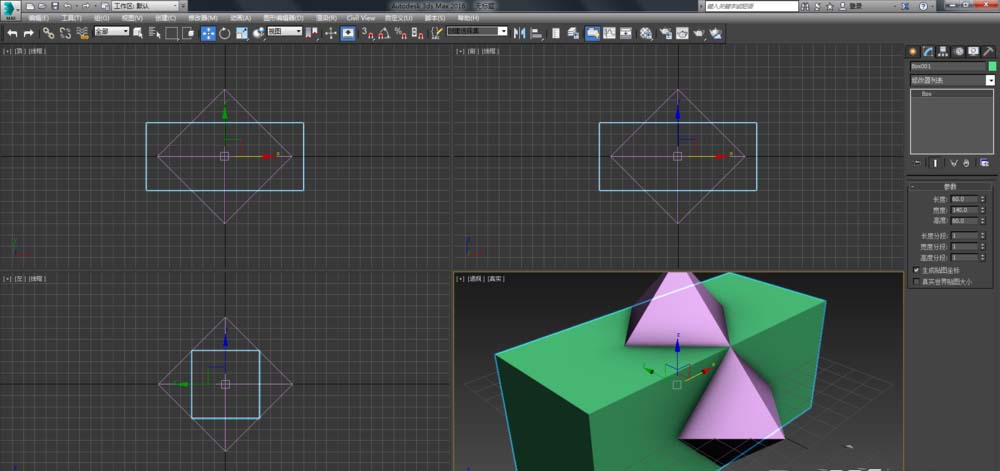Click the Undo arrow in main toolbar
The image size is (1000, 471).
pyautogui.click(x=12, y=33)
